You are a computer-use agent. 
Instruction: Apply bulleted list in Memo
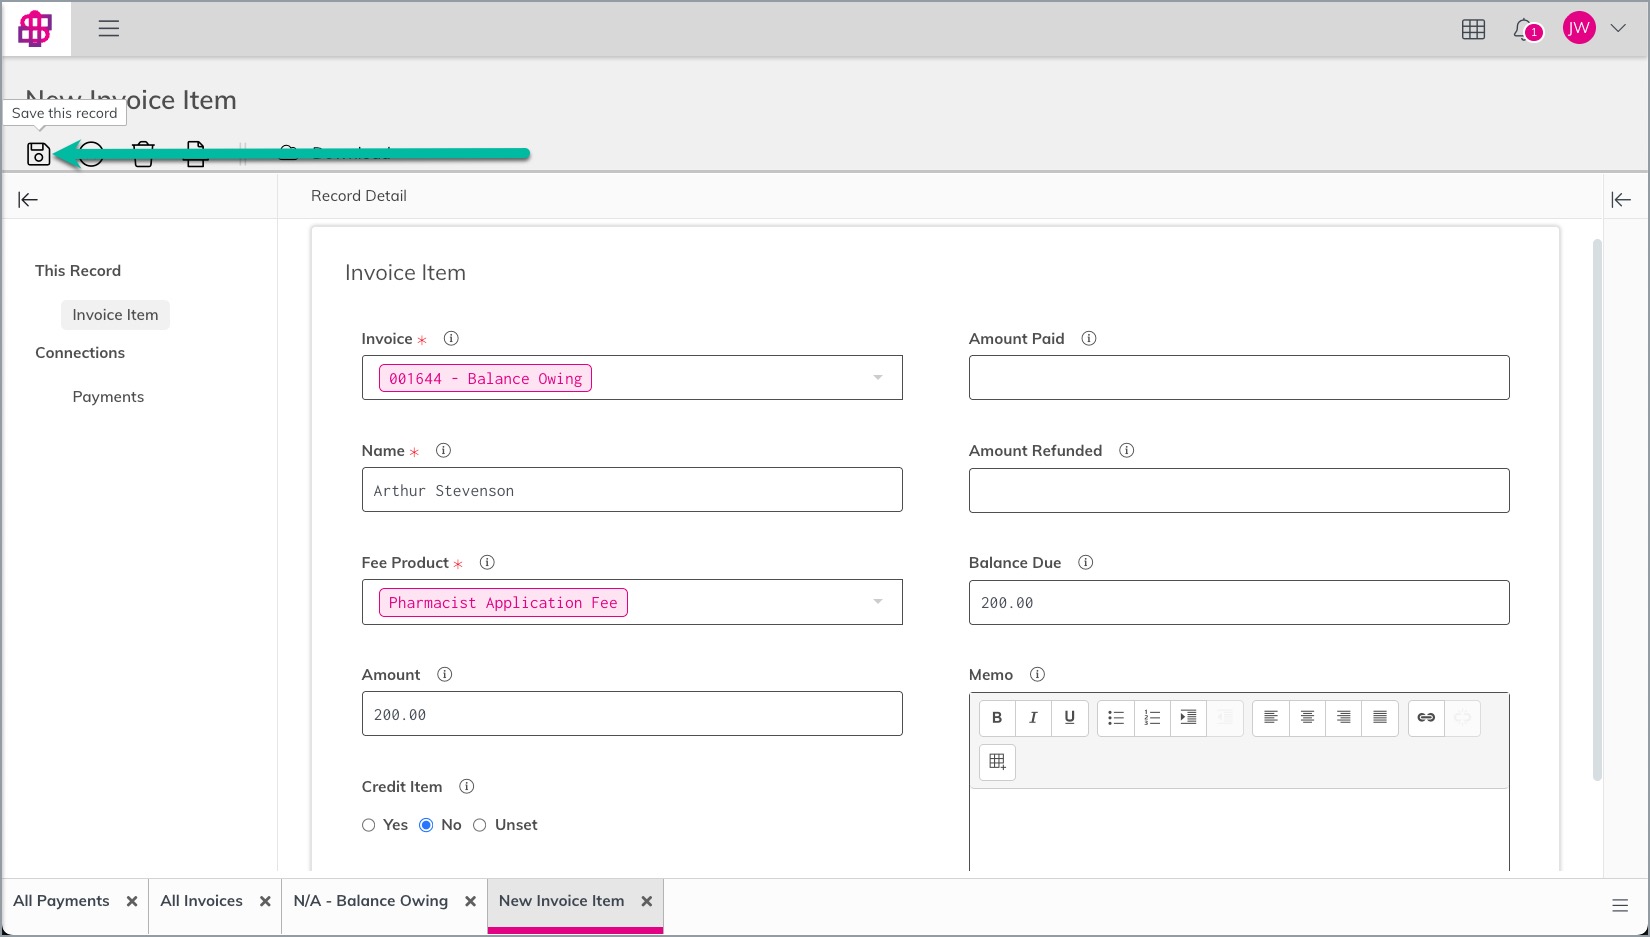1116,717
